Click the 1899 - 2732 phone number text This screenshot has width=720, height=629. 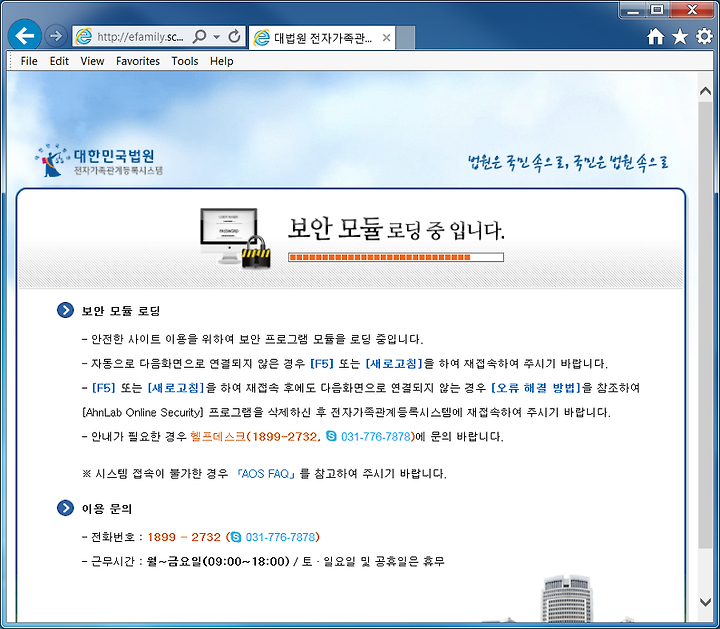tap(184, 537)
